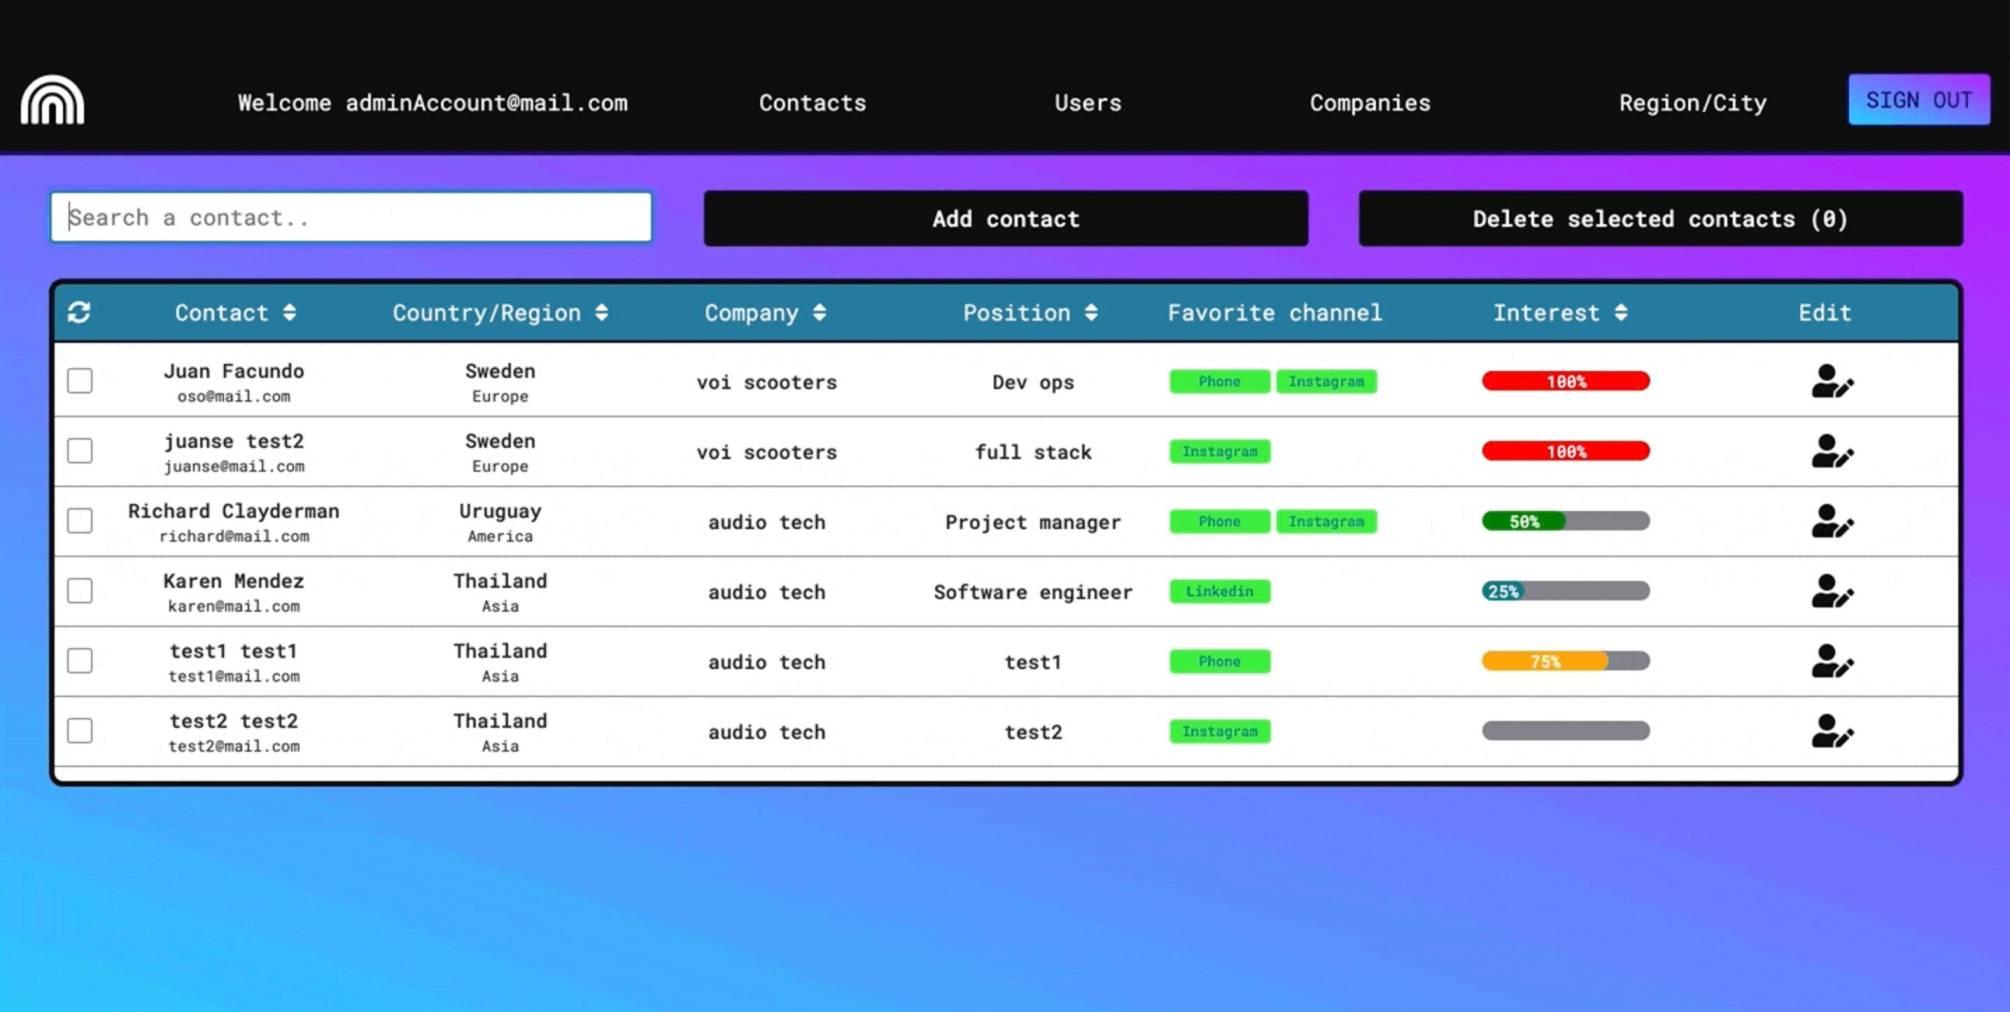Screen dimensions: 2010x1012
Task: Click email oso@mail.com
Action: (x=234, y=396)
